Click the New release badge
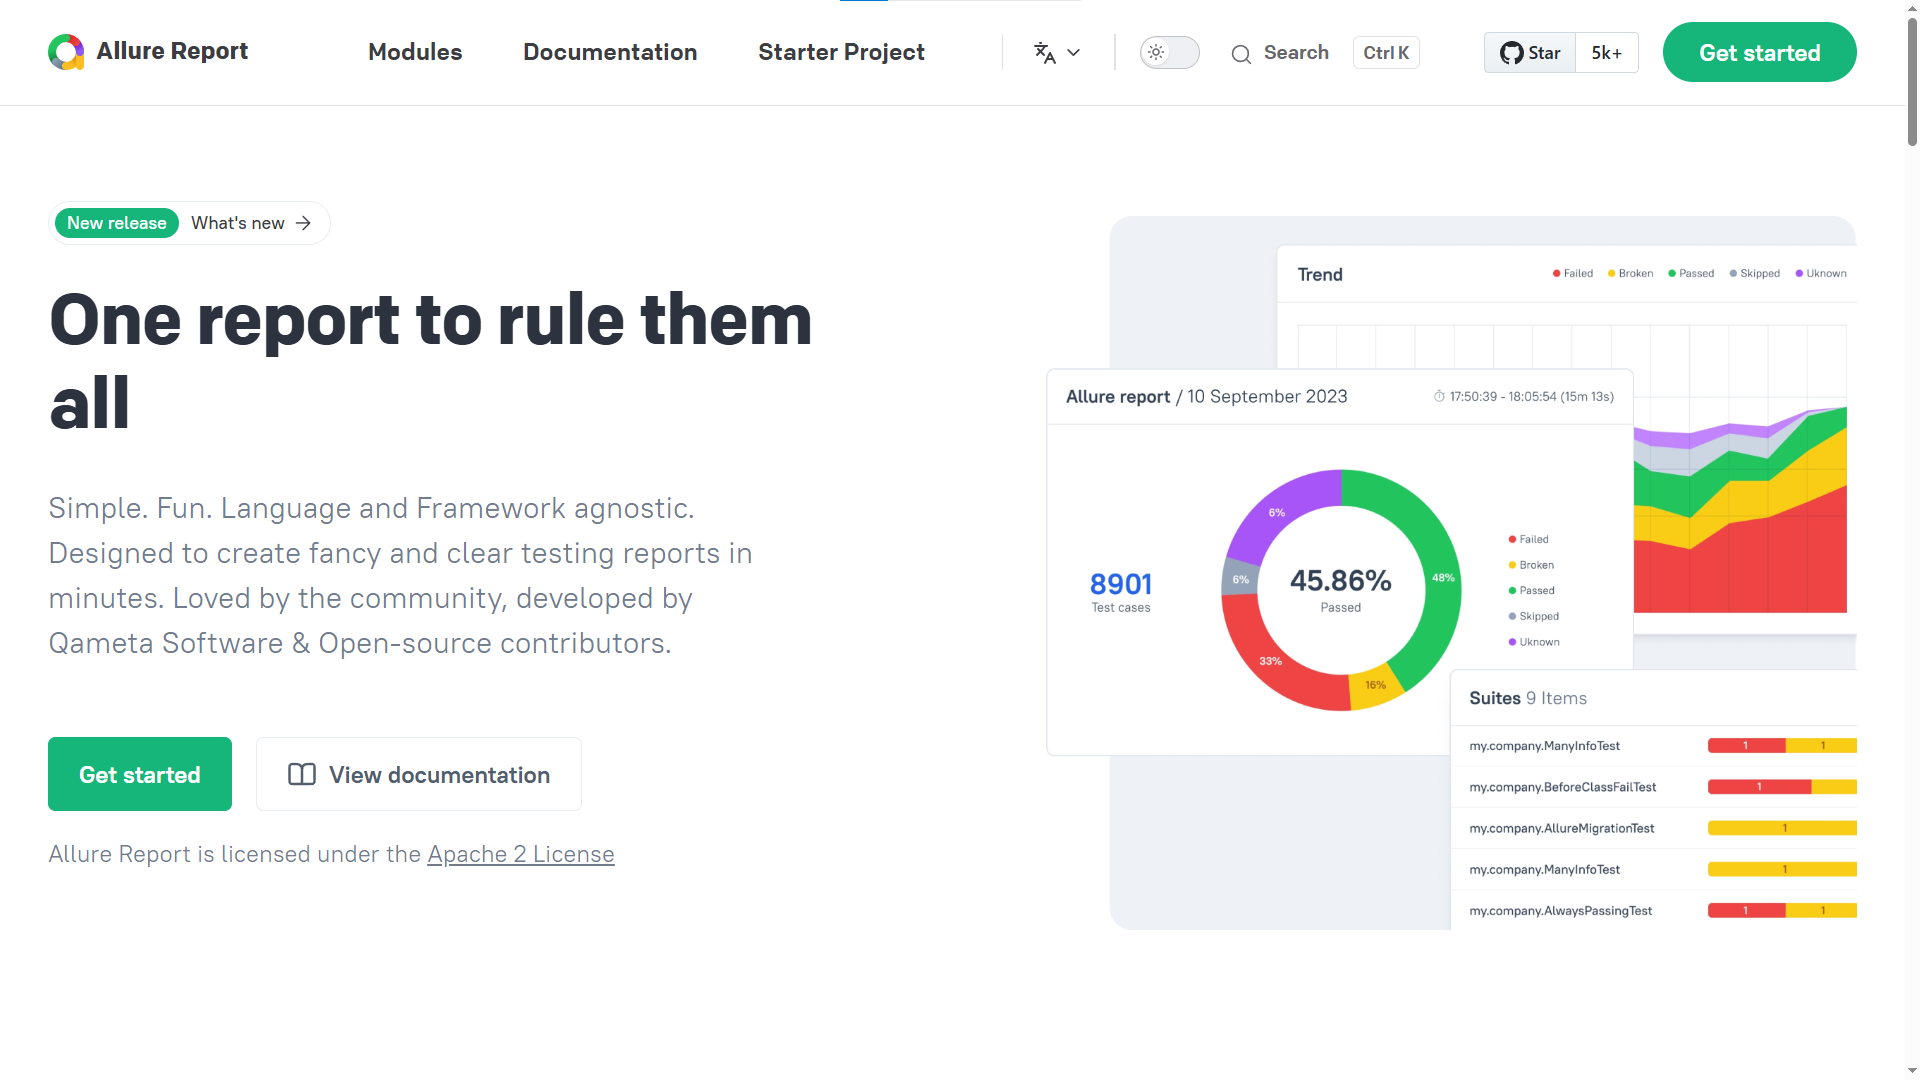 [117, 223]
